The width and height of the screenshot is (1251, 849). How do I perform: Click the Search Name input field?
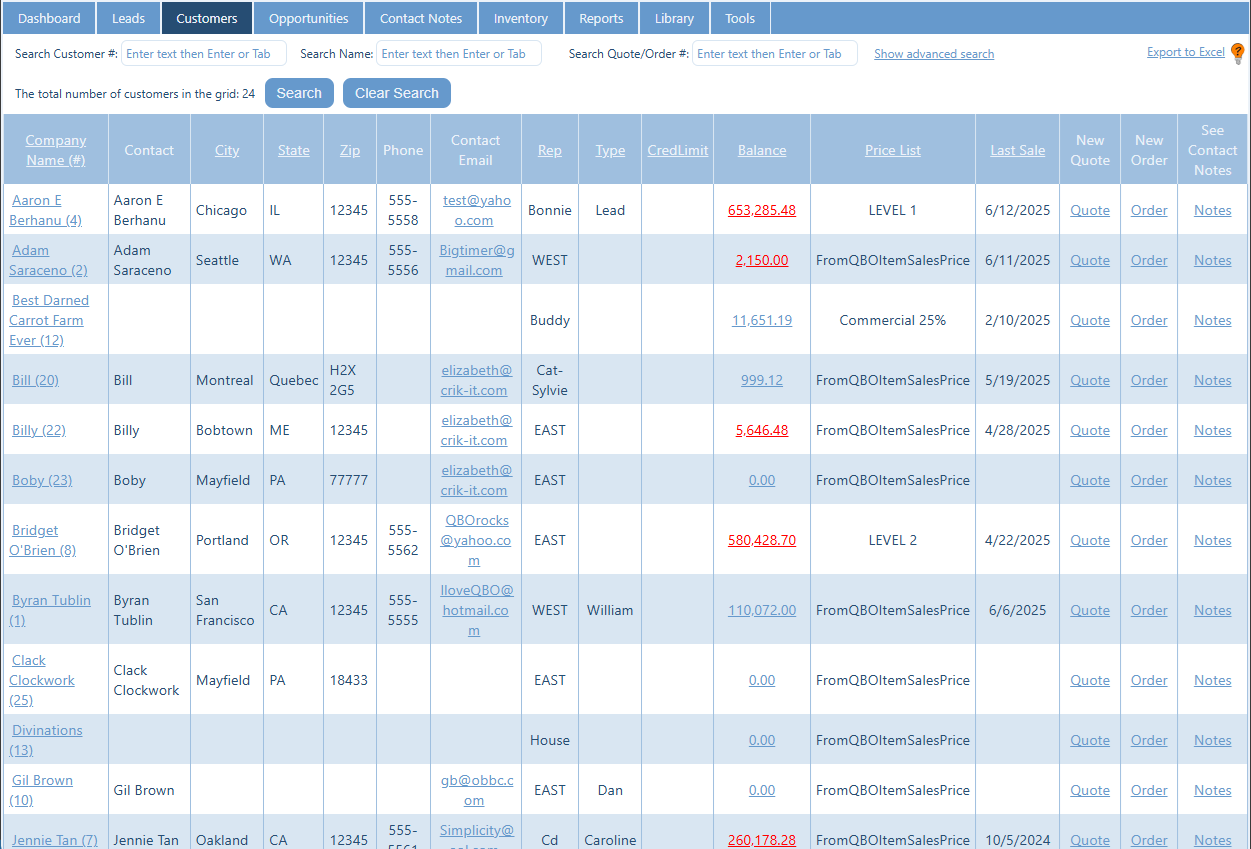pos(459,54)
